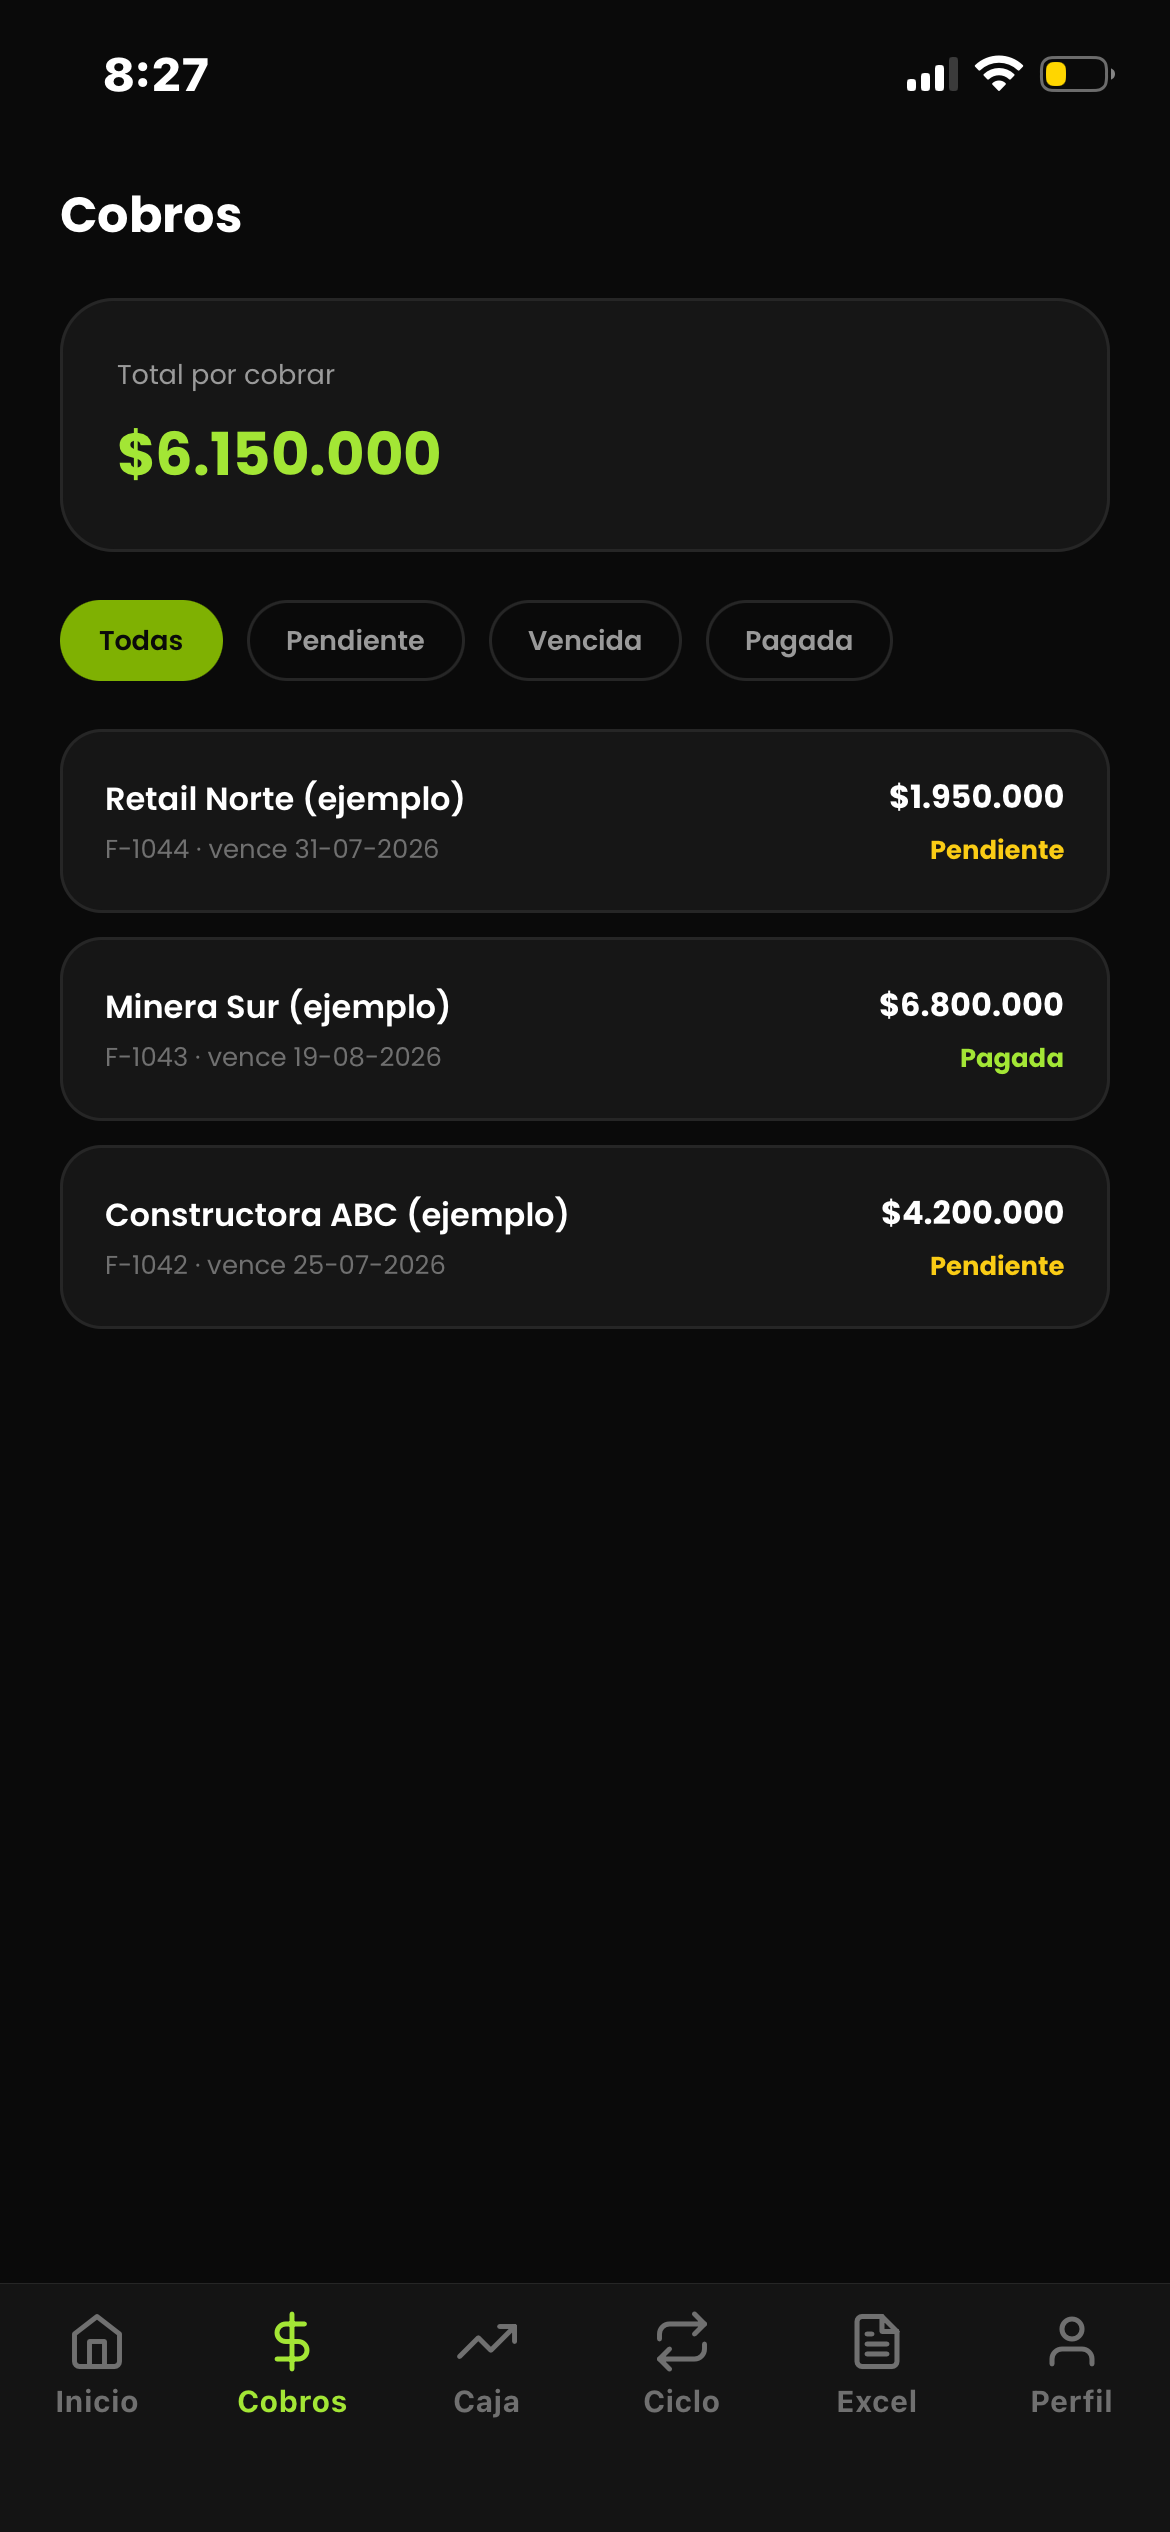This screenshot has height=2532, width=1170.
Task: Filter invoices by Vencida
Action: pyautogui.click(x=585, y=640)
